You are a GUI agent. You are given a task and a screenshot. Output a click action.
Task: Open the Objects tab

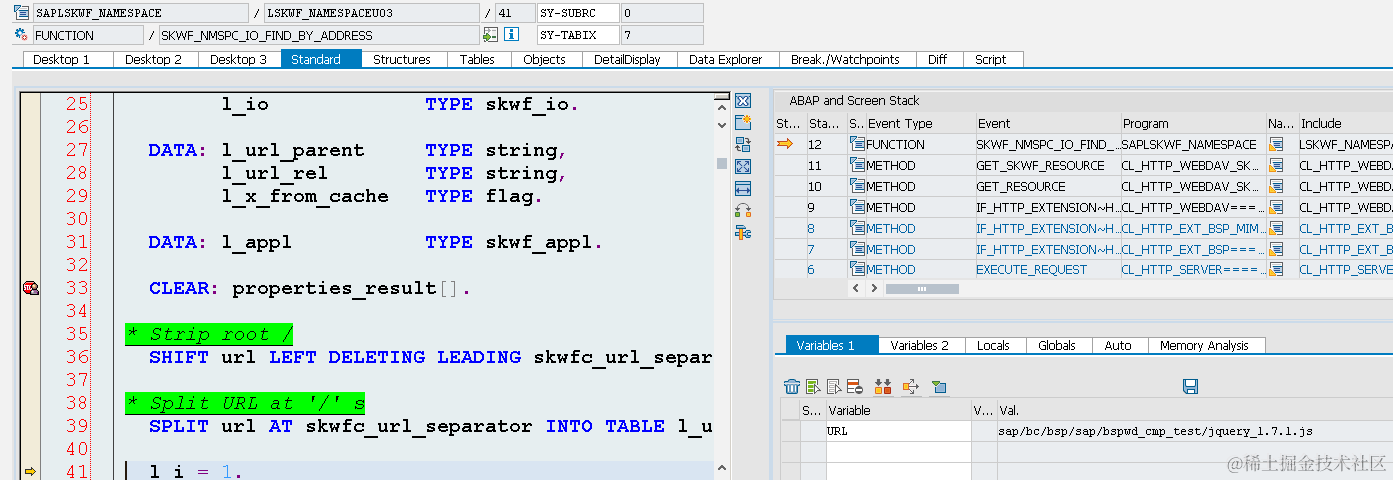pos(544,60)
